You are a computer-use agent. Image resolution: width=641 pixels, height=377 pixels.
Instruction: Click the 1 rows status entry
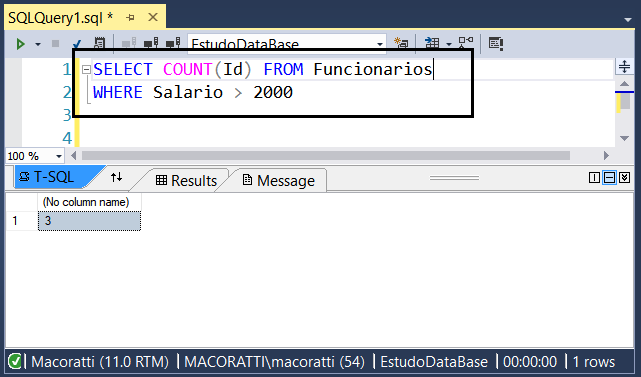pyautogui.click(x=594, y=362)
